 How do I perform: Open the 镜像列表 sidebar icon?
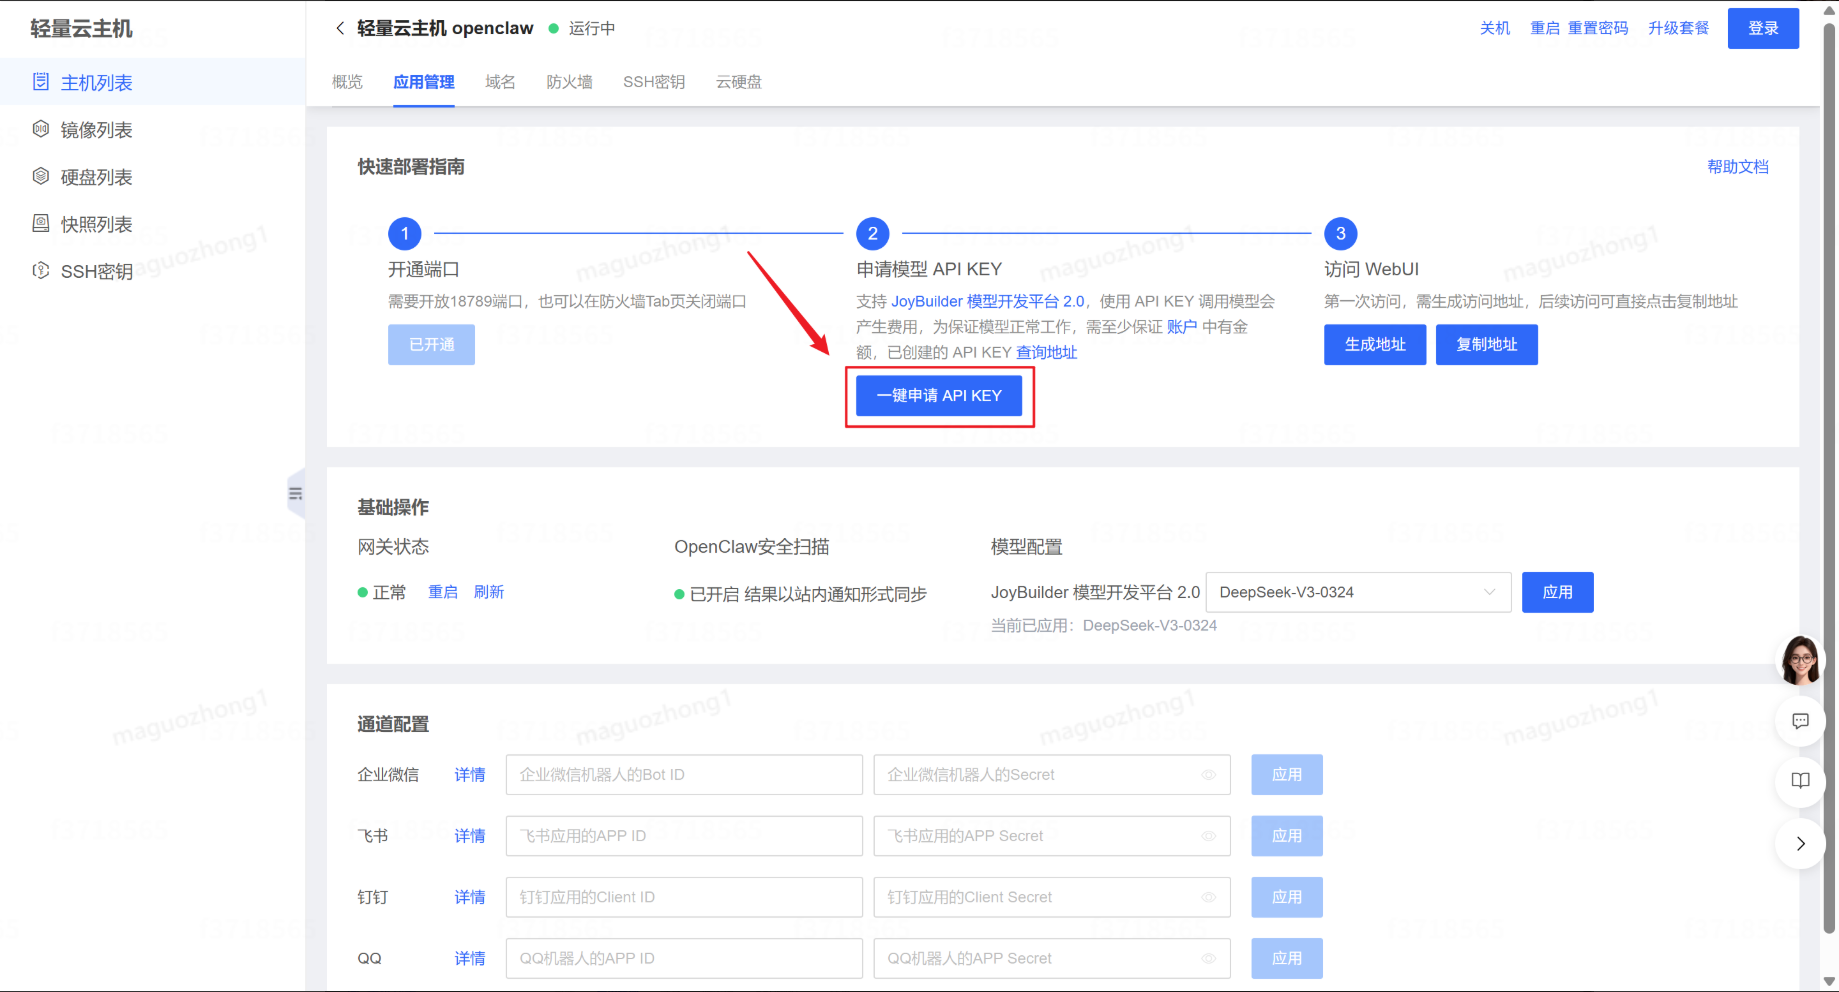[x=41, y=129]
